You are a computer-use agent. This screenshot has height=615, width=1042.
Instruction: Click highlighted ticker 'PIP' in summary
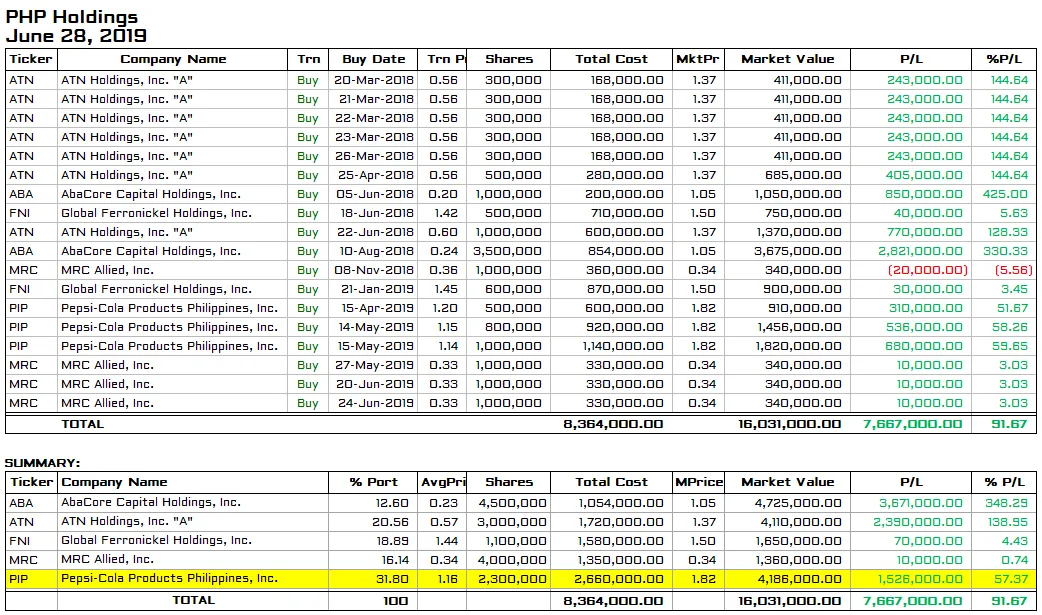19,579
